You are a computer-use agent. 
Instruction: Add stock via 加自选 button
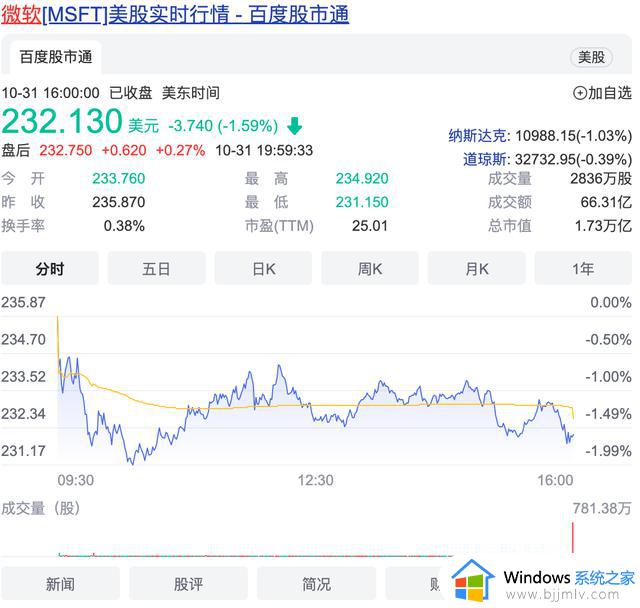pyautogui.click(x=602, y=93)
